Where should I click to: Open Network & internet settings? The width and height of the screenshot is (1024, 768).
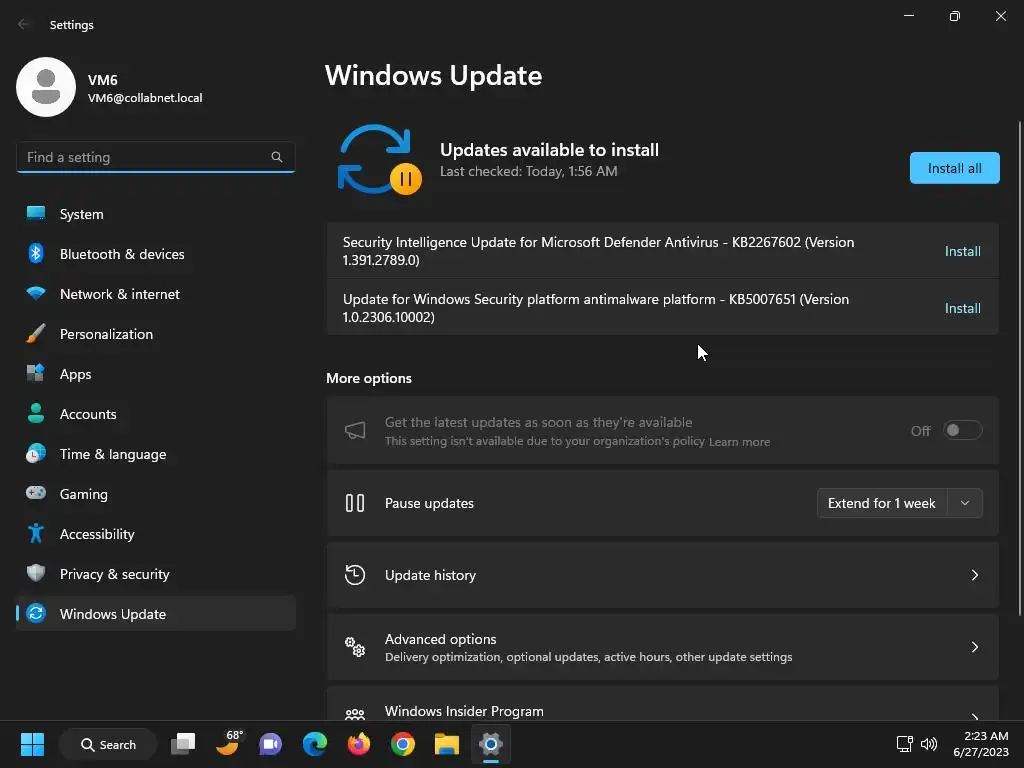[x=155, y=293]
